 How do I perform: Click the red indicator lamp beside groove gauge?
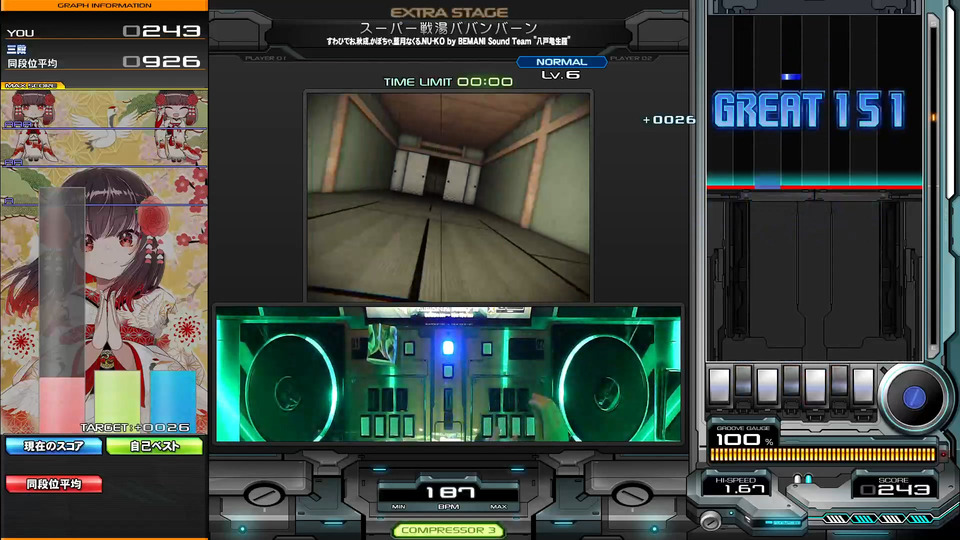click(x=943, y=454)
